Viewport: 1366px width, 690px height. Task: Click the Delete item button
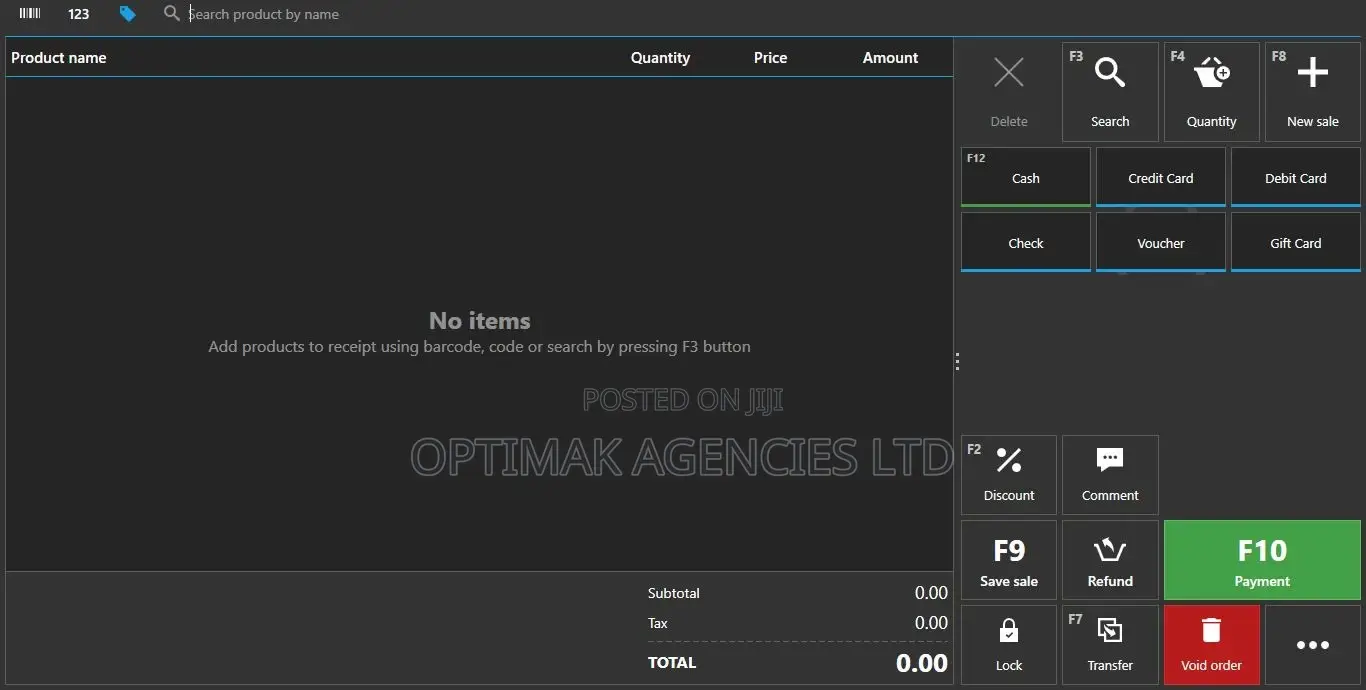point(1008,91)
